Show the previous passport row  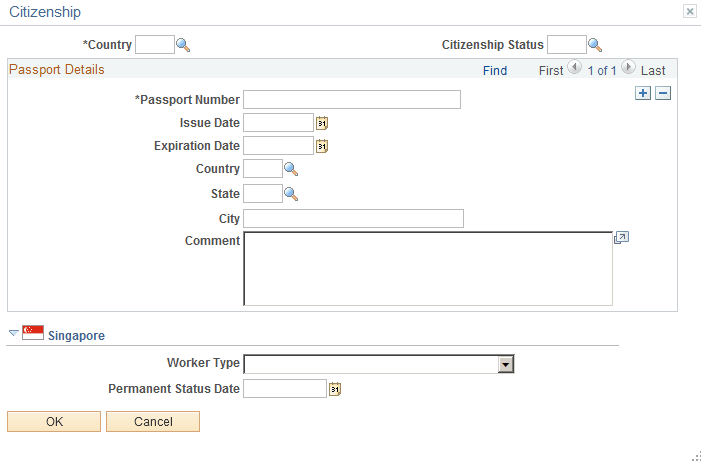[574, 68]
